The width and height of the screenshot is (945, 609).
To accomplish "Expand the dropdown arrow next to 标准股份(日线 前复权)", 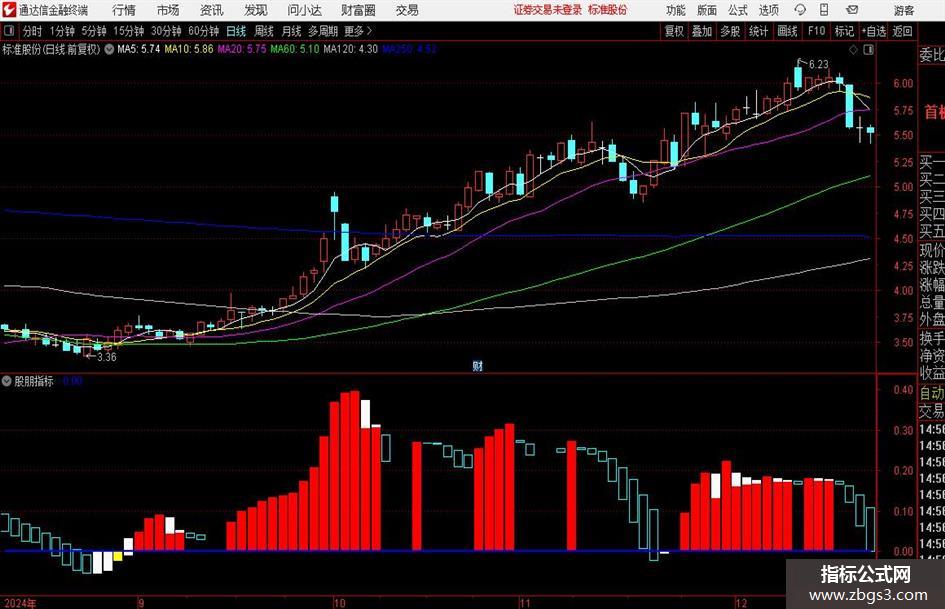I will tap(109, 49).
